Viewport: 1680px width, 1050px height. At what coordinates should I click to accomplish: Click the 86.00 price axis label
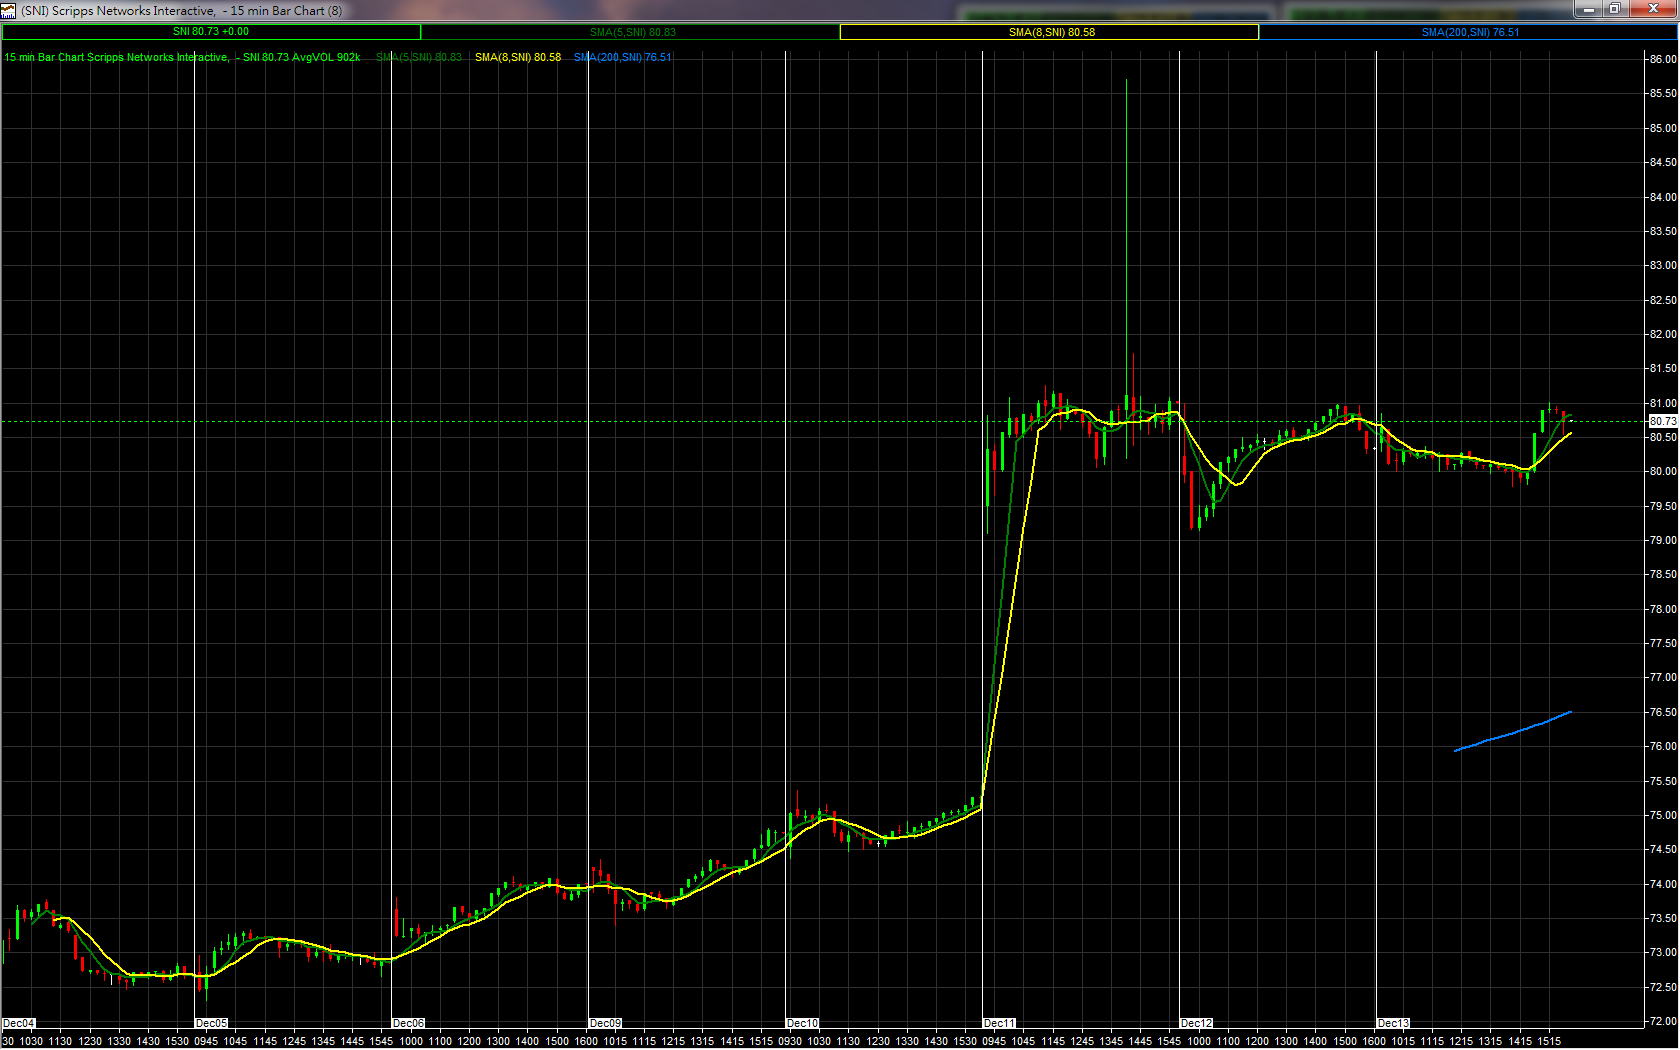coord(1663,59)
